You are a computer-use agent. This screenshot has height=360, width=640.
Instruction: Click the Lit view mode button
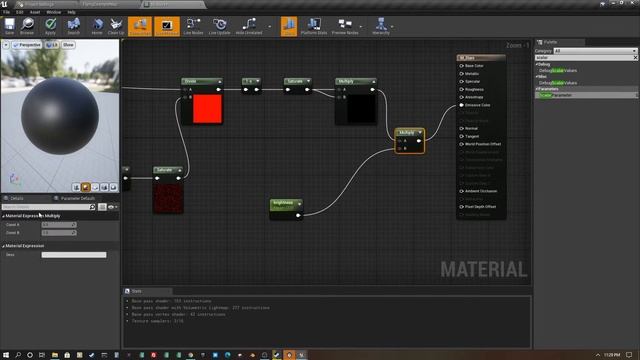(x=52, y=45)
